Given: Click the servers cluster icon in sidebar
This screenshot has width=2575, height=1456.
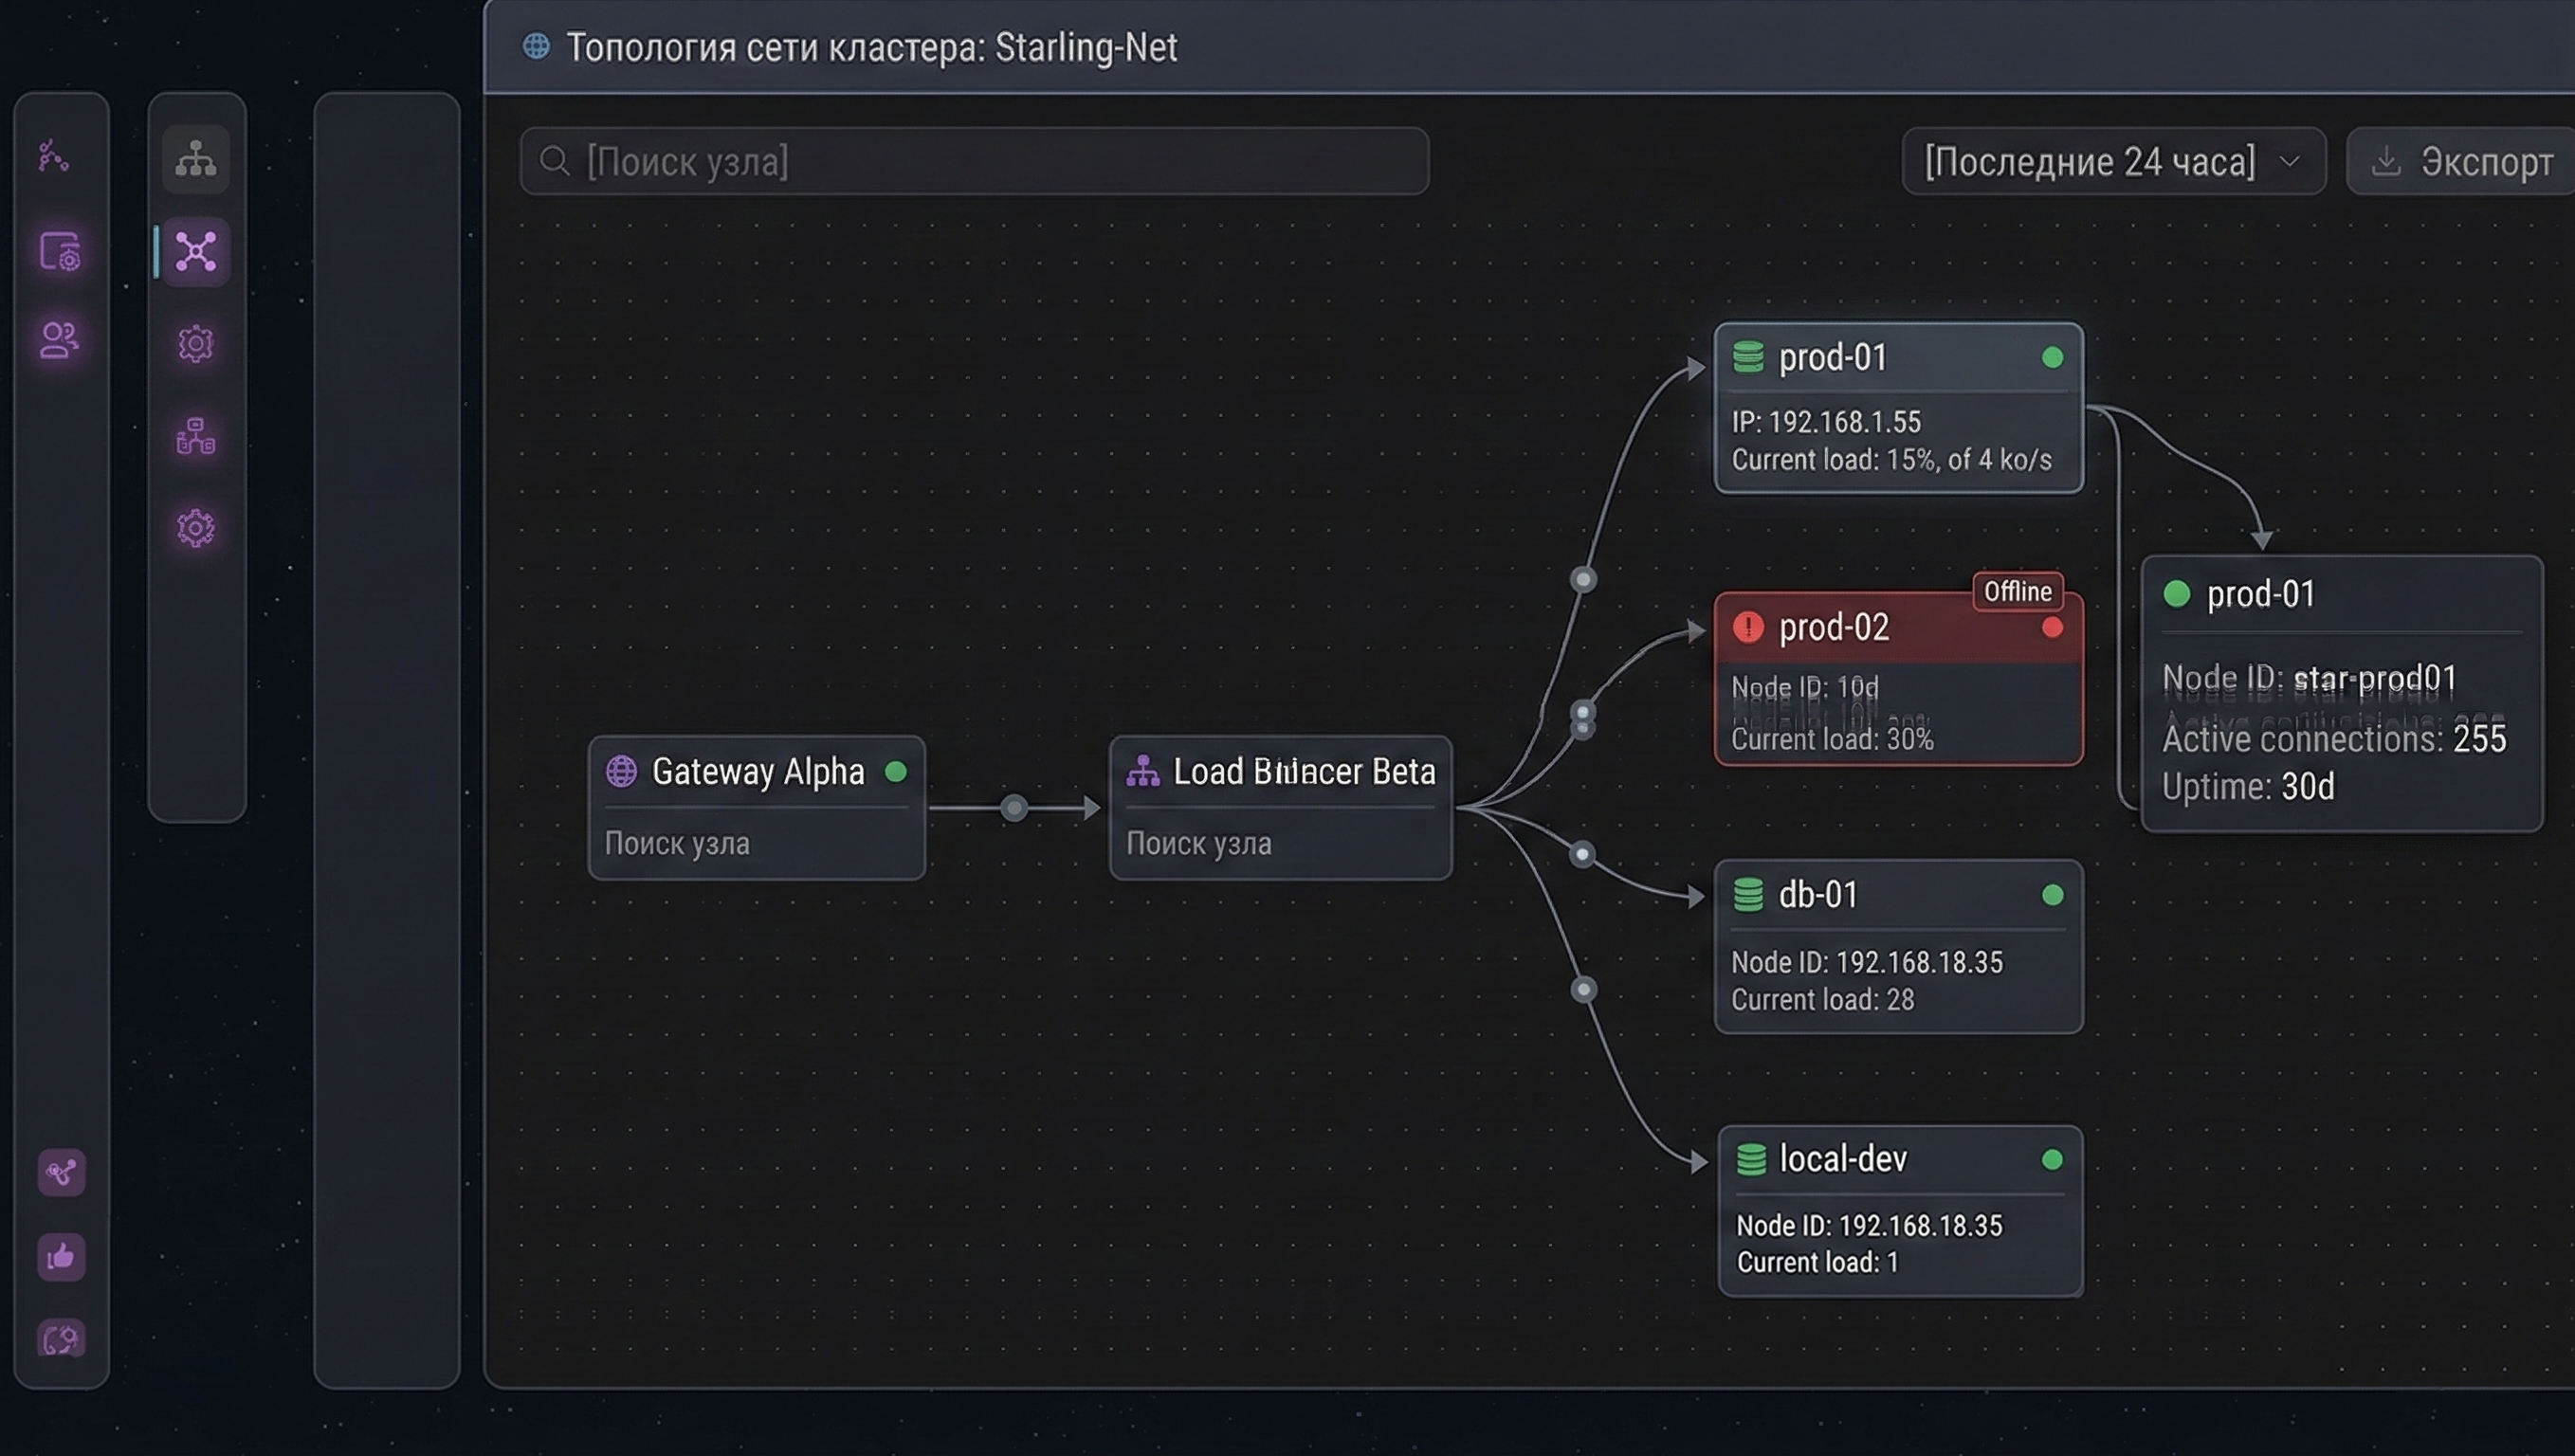Looking at the screenshot, I should coord(196,436).
